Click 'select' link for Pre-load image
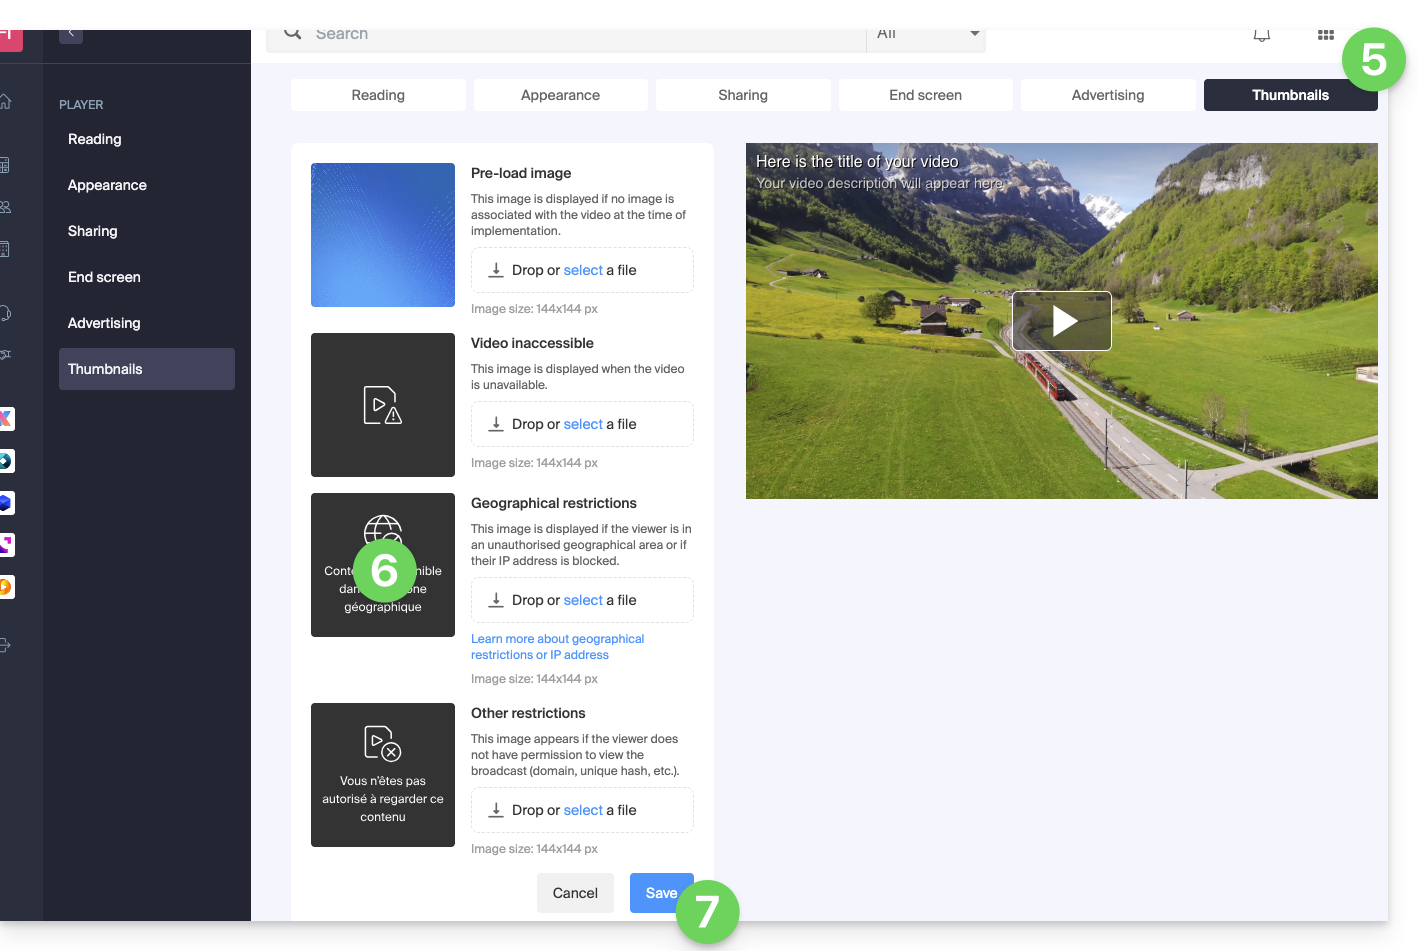The image size is (1418, 951). point(583,270)
